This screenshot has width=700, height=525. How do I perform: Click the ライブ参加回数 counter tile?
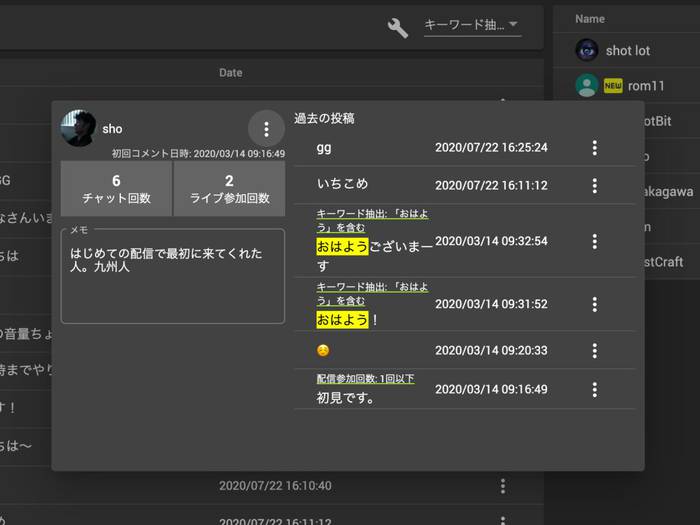229,188
